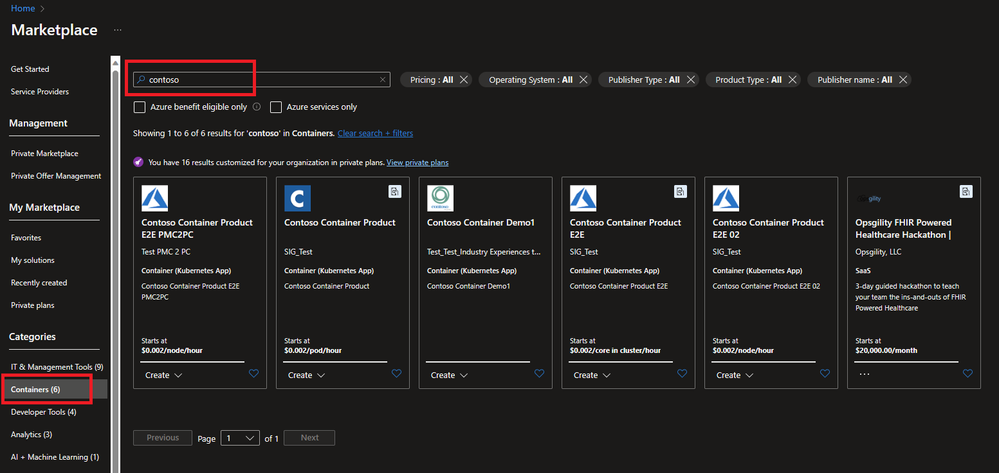Click the three dots on Opsgility card
Image resolution: width=999 pixels, height=473 pixels.
click(x=864, y=375)
